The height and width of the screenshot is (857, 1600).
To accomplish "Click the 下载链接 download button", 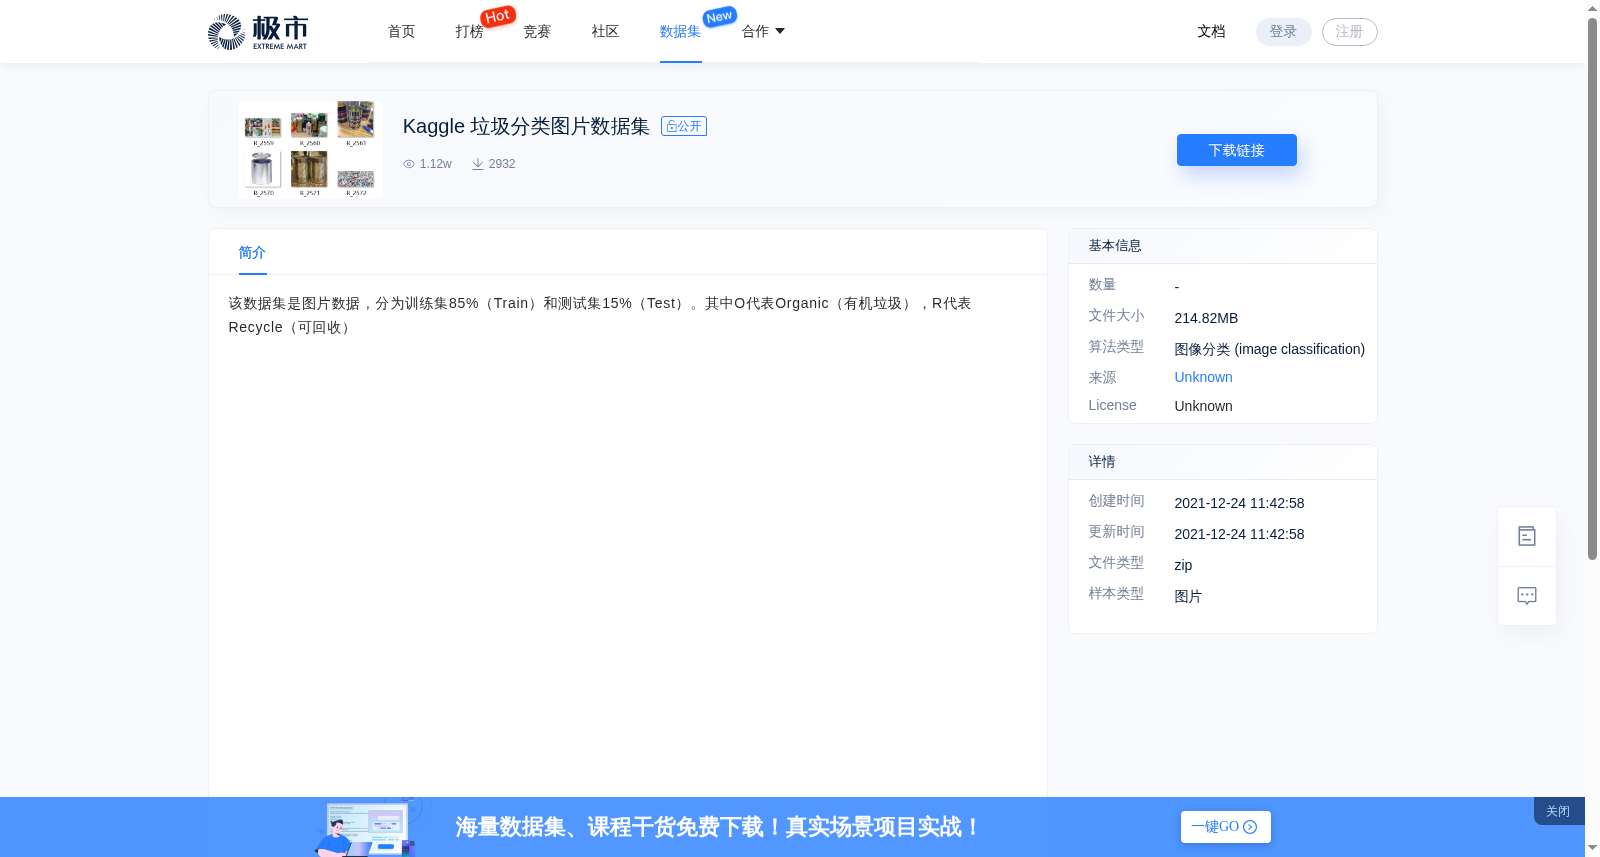I will [1237, 150].
